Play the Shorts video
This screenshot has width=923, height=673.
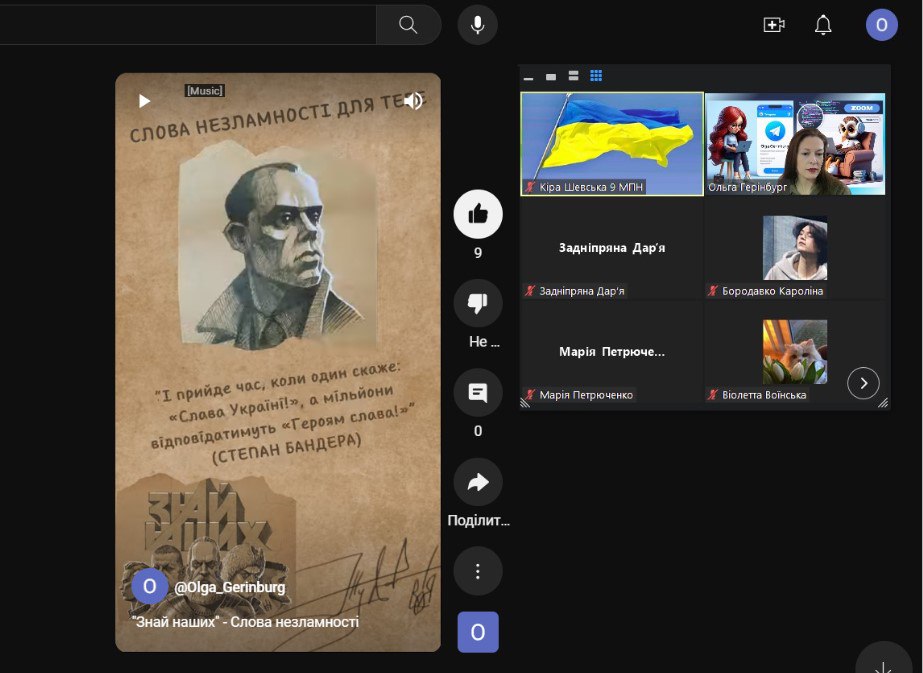click(144, 101)
